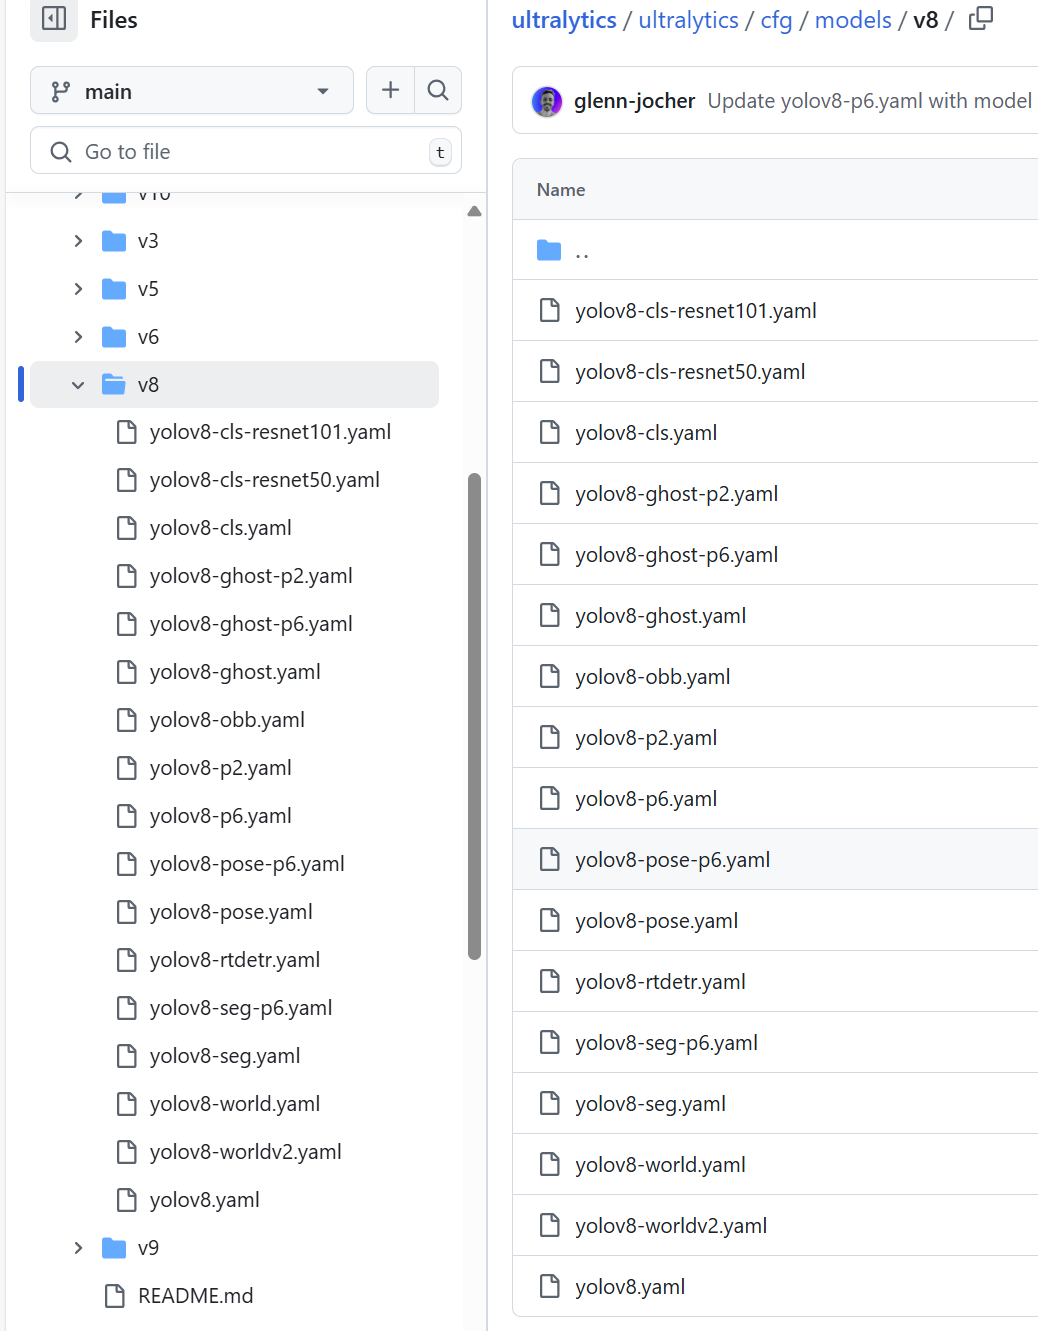Open the main branch selector dropdown
1038x1331 pixels.
(192, 91)
